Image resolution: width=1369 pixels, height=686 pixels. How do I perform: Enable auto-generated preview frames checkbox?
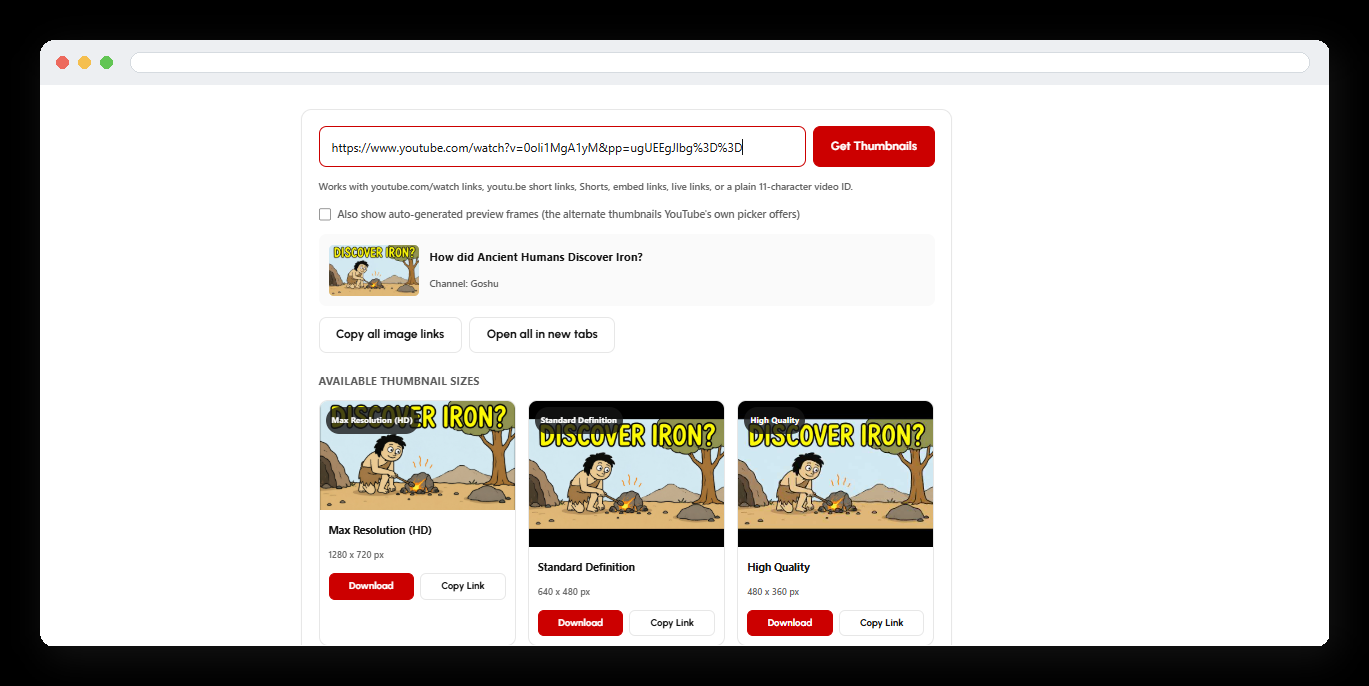click(x=325, y=214)
